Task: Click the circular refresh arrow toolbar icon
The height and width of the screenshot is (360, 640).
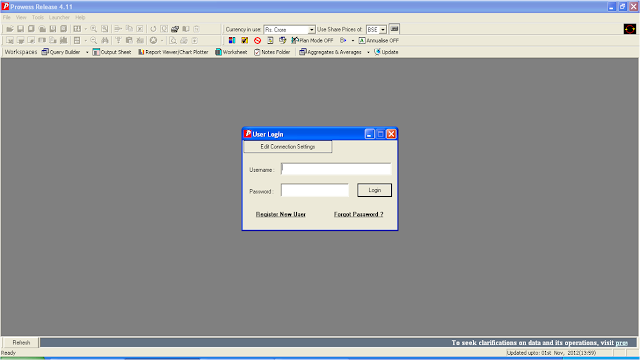Action: pyautogui.click(x=153, y=29)
